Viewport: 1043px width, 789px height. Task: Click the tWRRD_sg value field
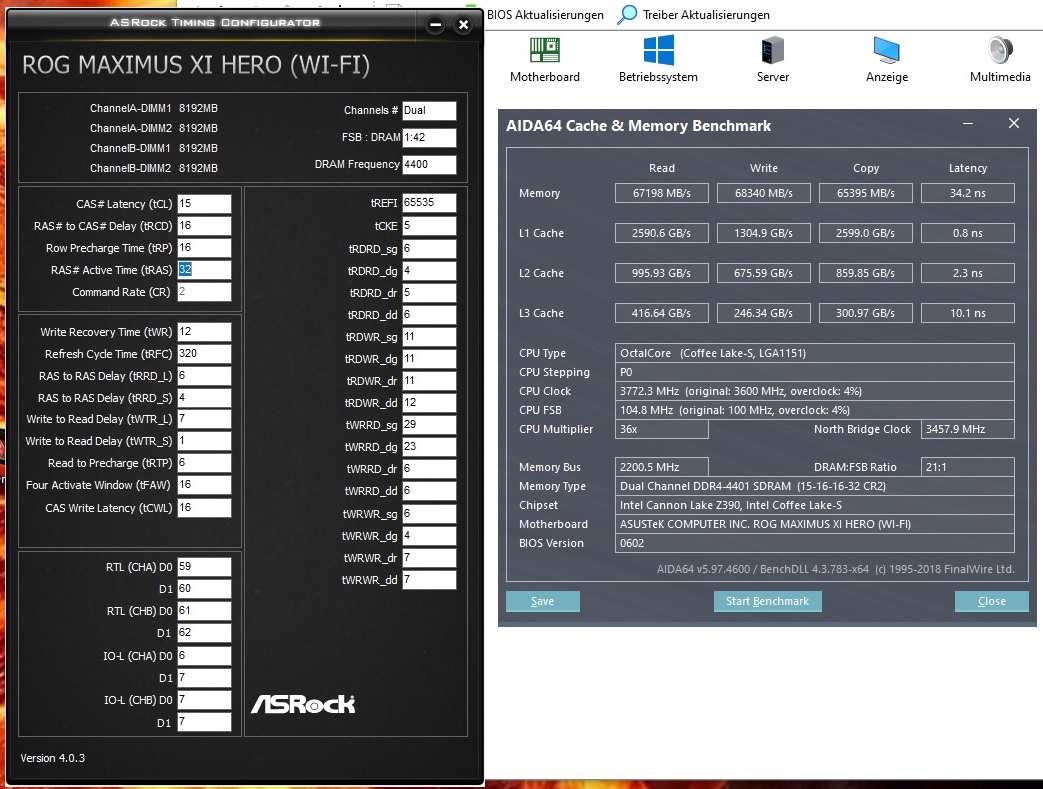[x=429, y=424]
